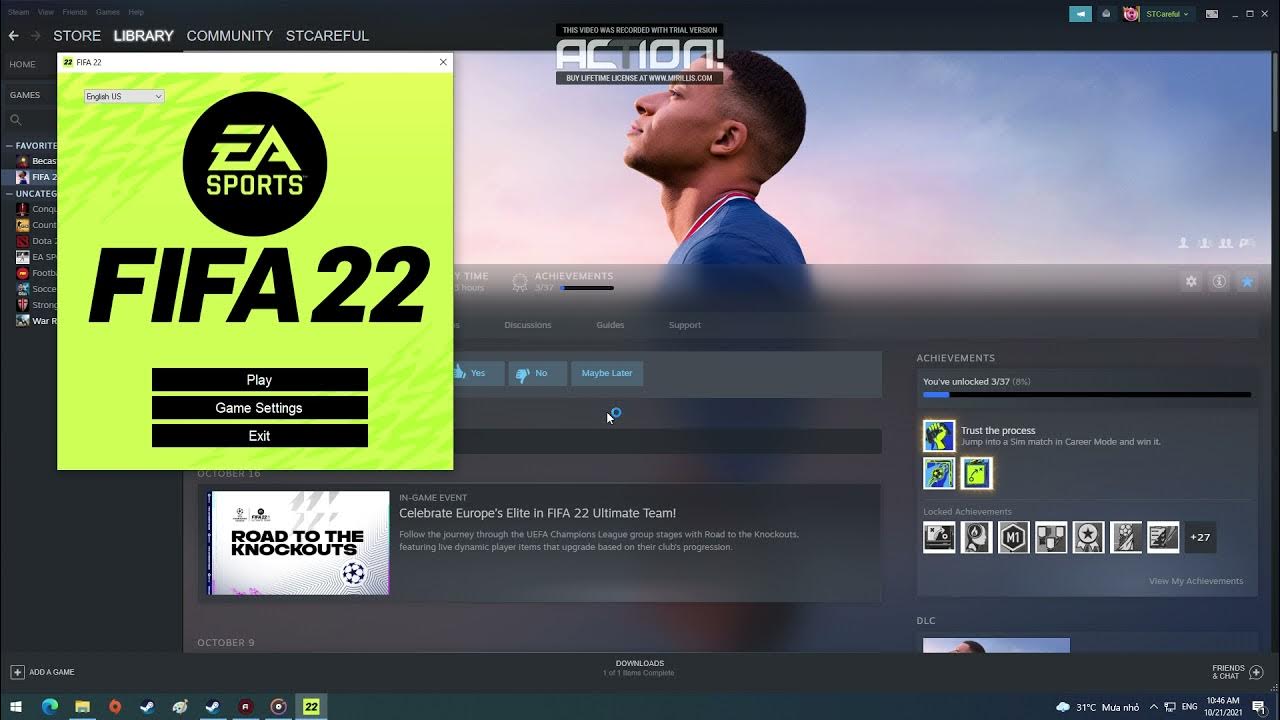The width and height of the screenshot is (1280, 720).
Task: Open the English US language dropdown
Action: point(124,97)
